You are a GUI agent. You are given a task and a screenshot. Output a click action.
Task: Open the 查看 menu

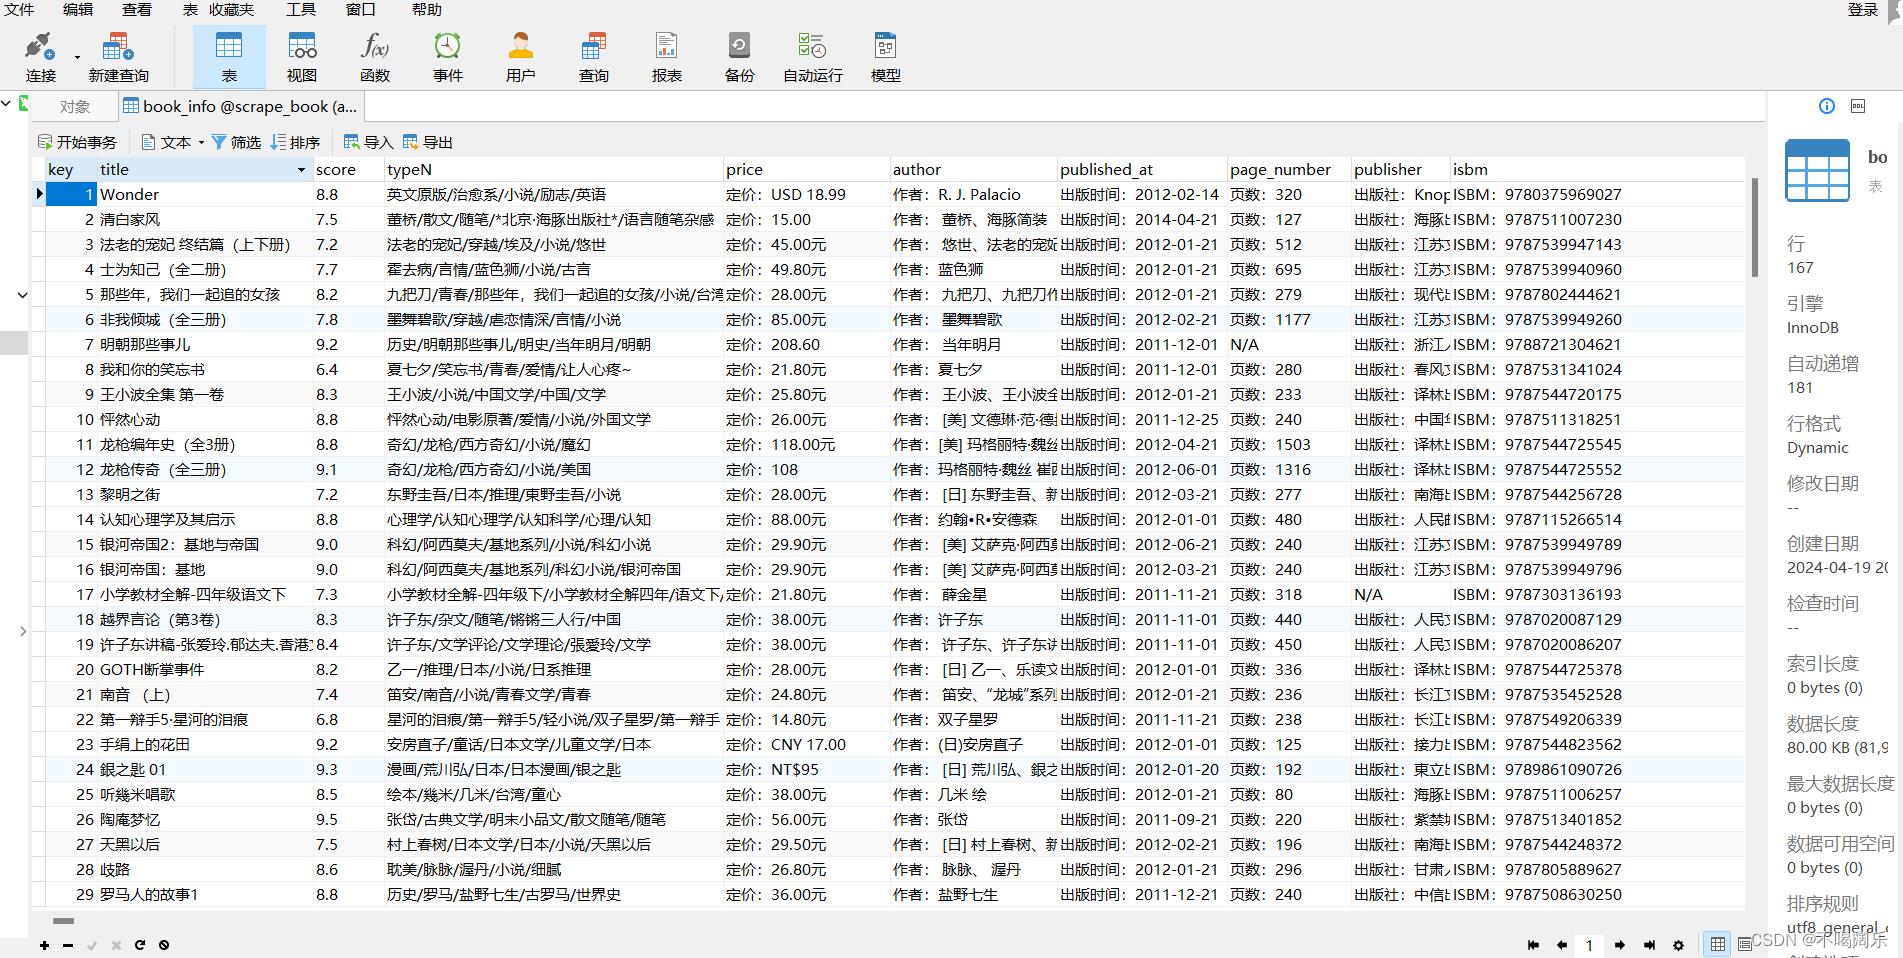coord(137,9)
